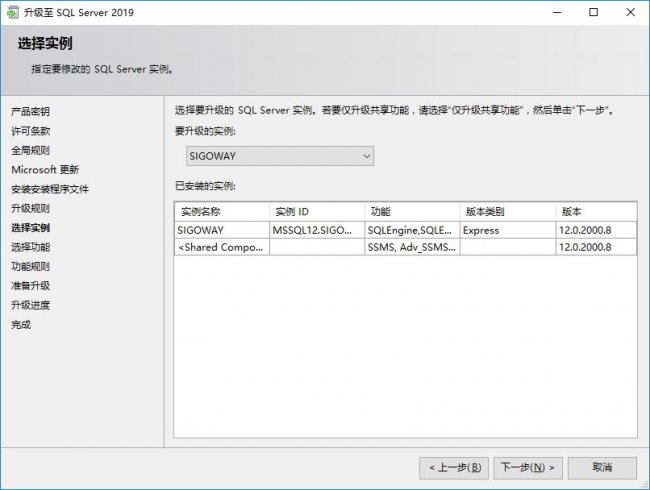Click 准备升级 step in sidebar
This screenshot has height=490, width=650.
point(30,286)
